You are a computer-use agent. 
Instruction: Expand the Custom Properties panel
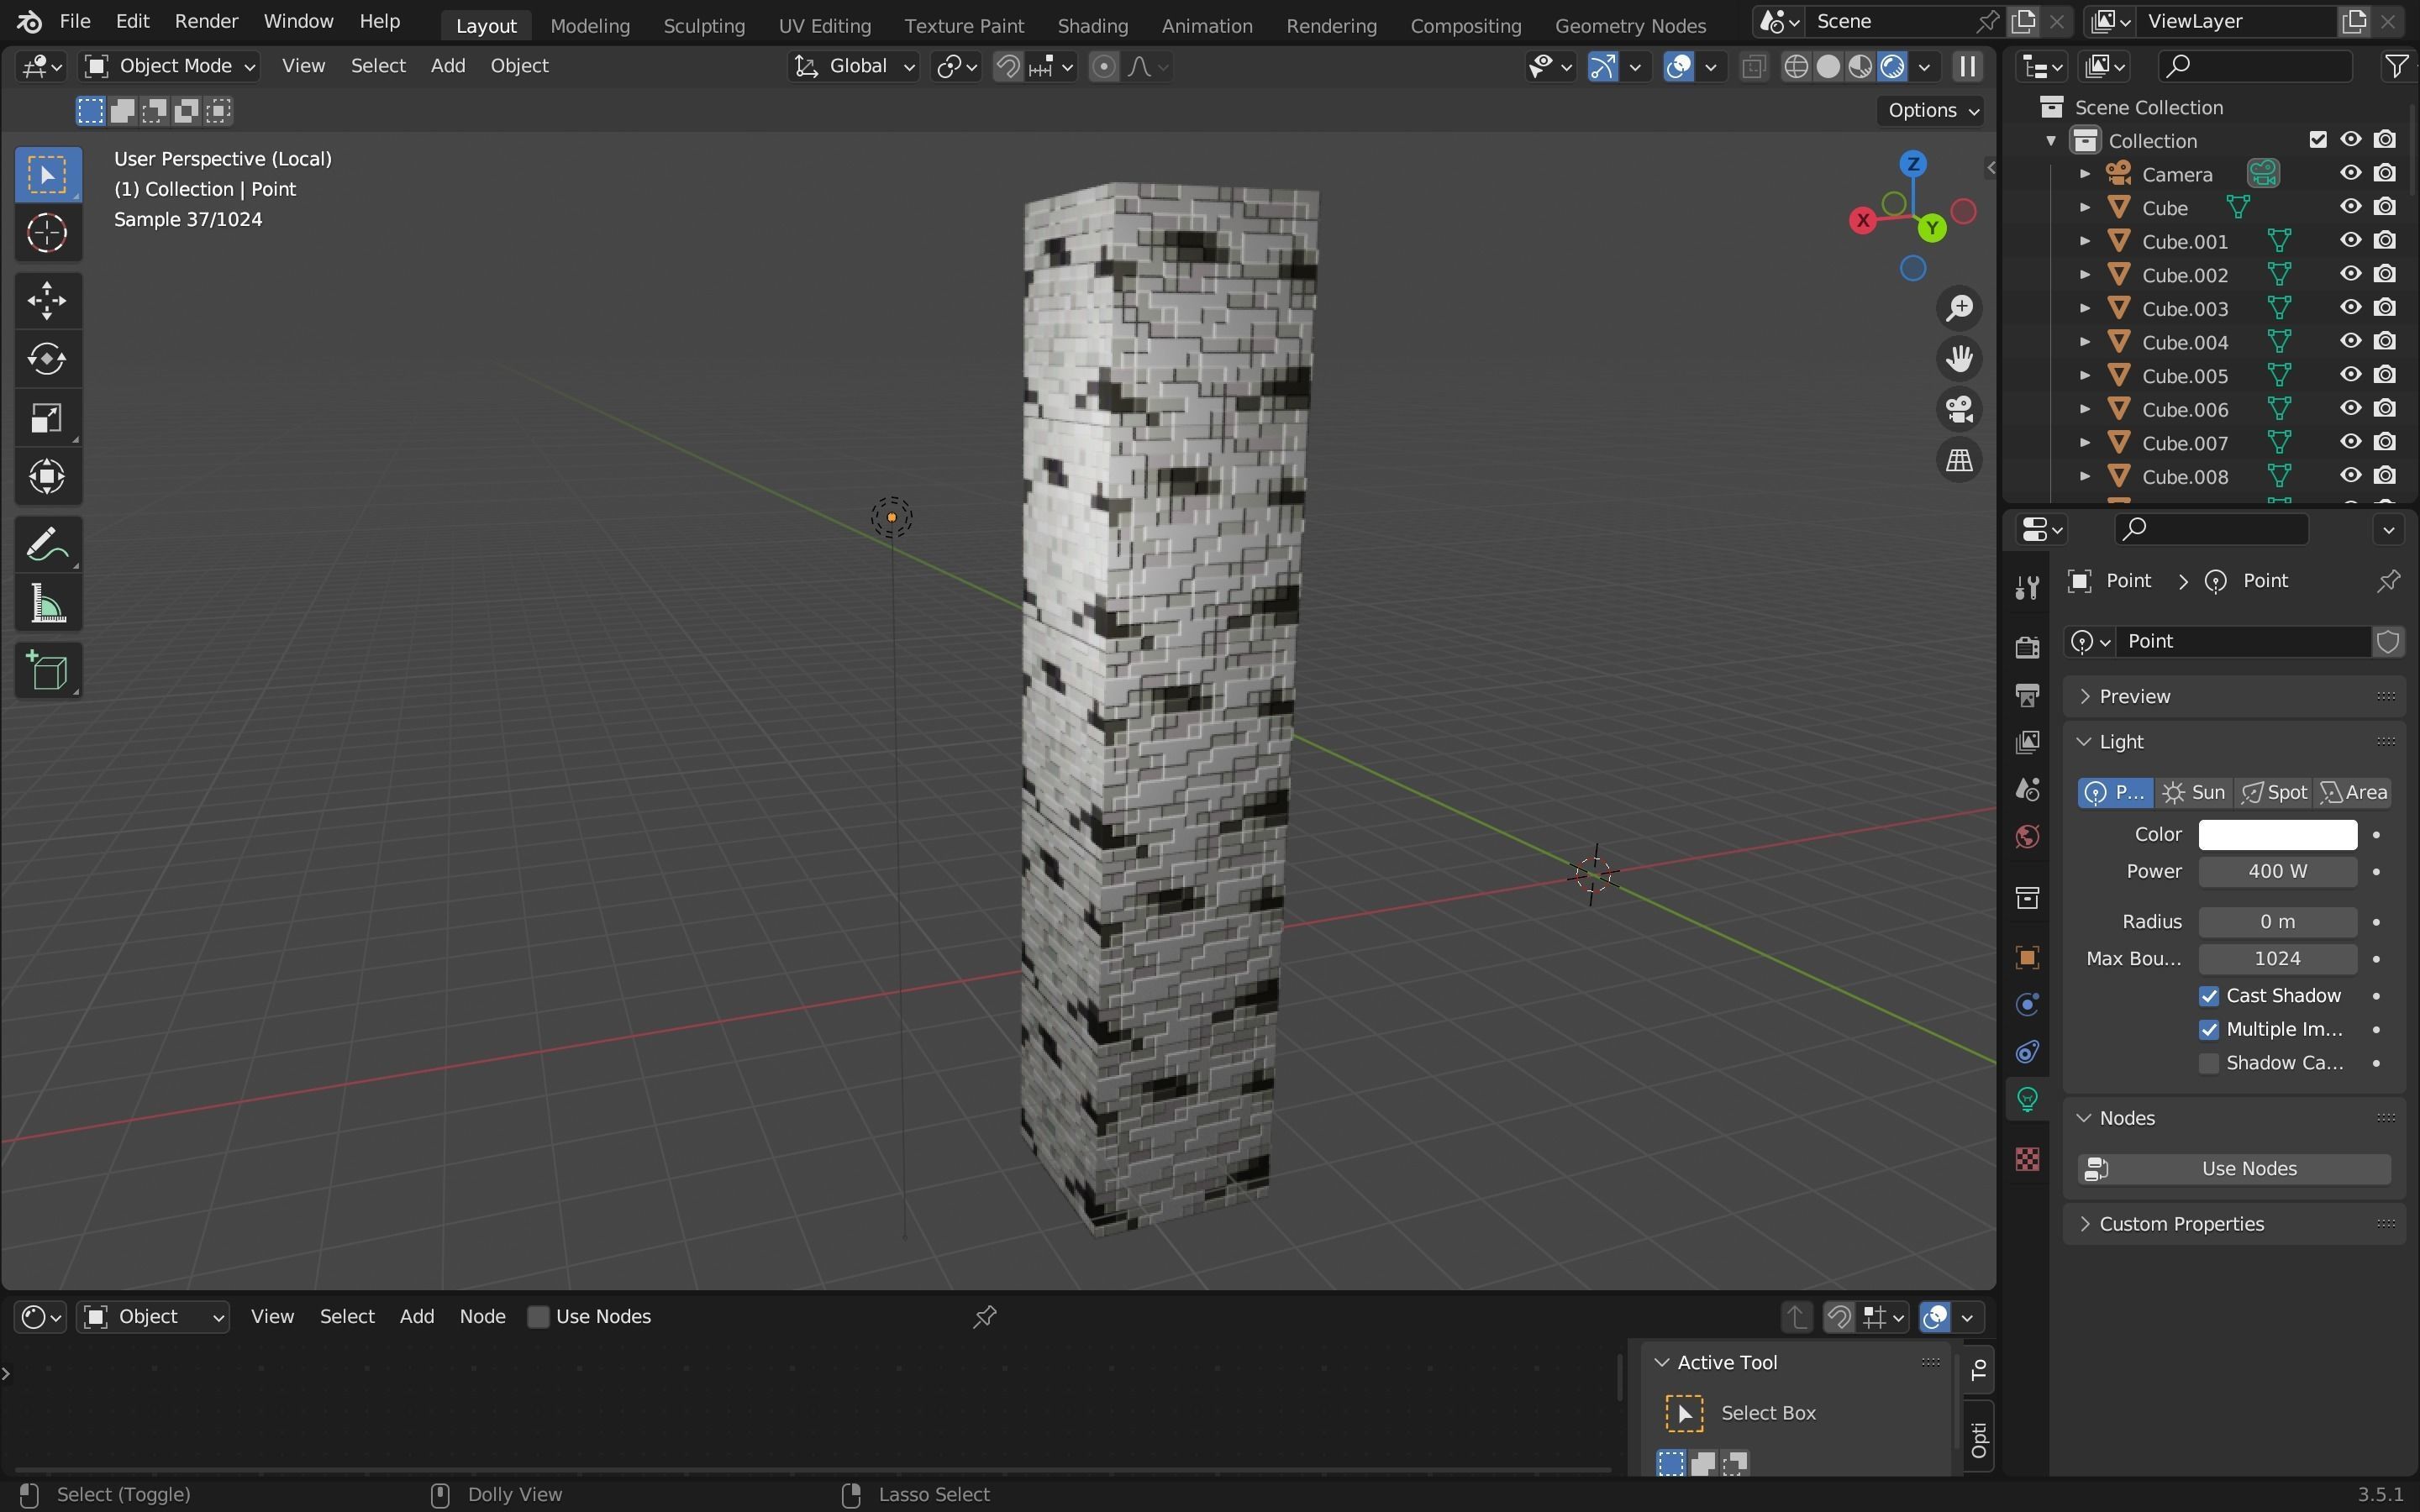[2180, 1224]
